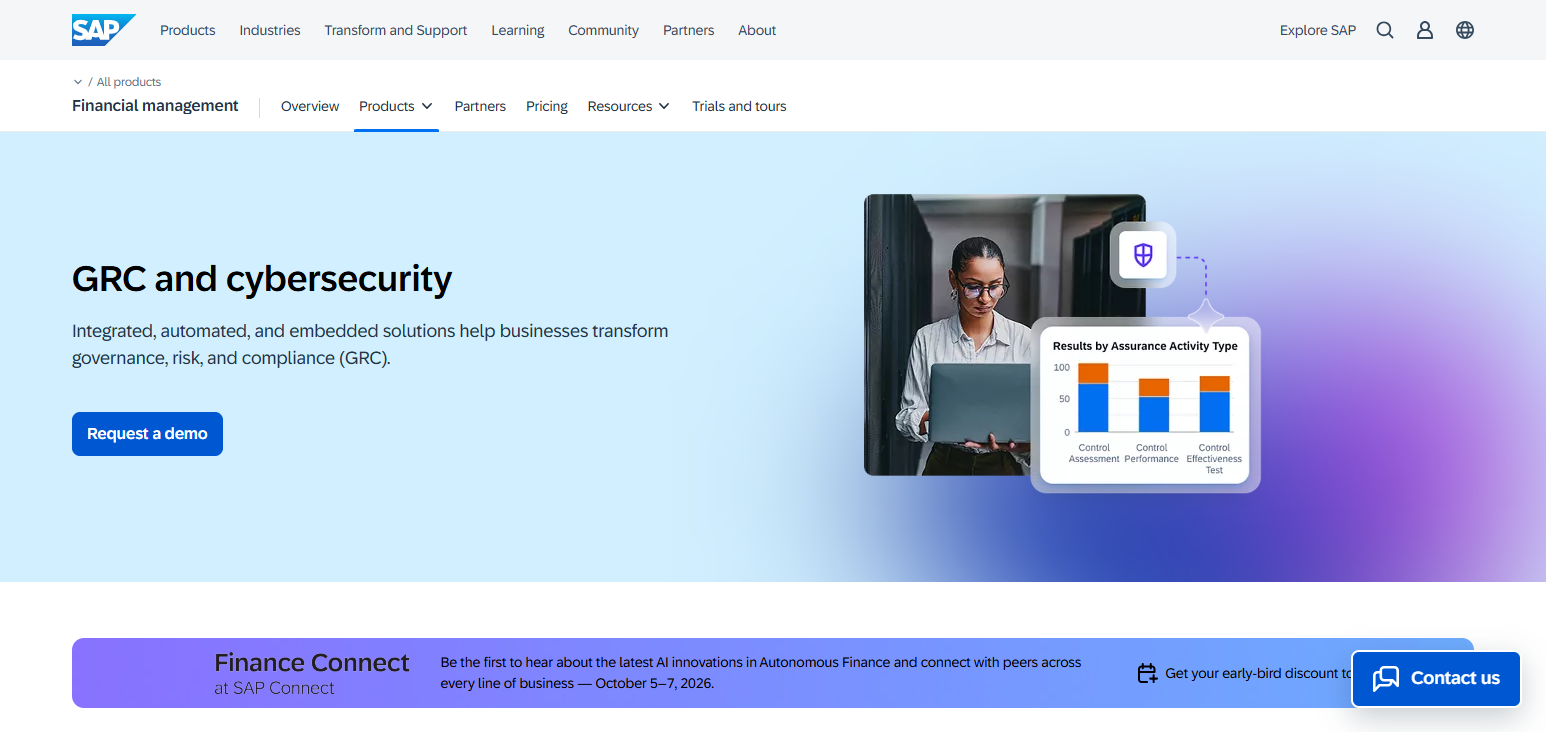Click the GRC and cybersecurity heading
The height and width of the screenshot is (732, 1546).
[262, 279]
